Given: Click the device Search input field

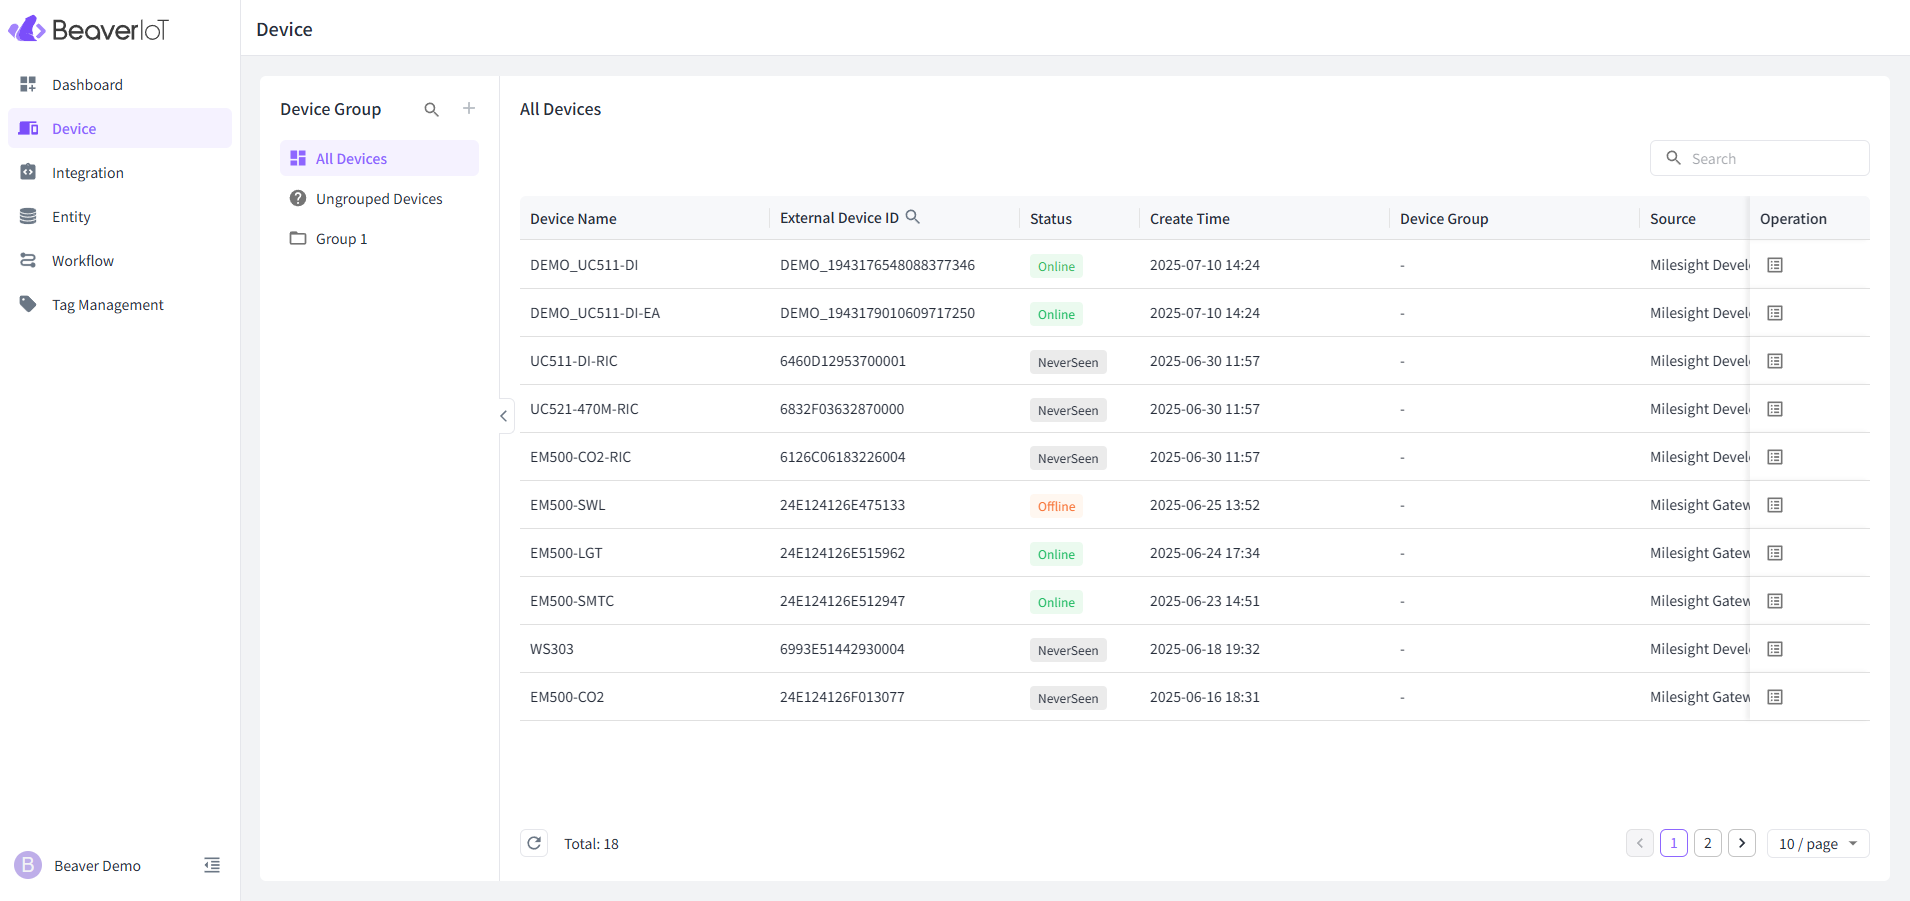Looking at the screenshot, I should coord(1772,158).
